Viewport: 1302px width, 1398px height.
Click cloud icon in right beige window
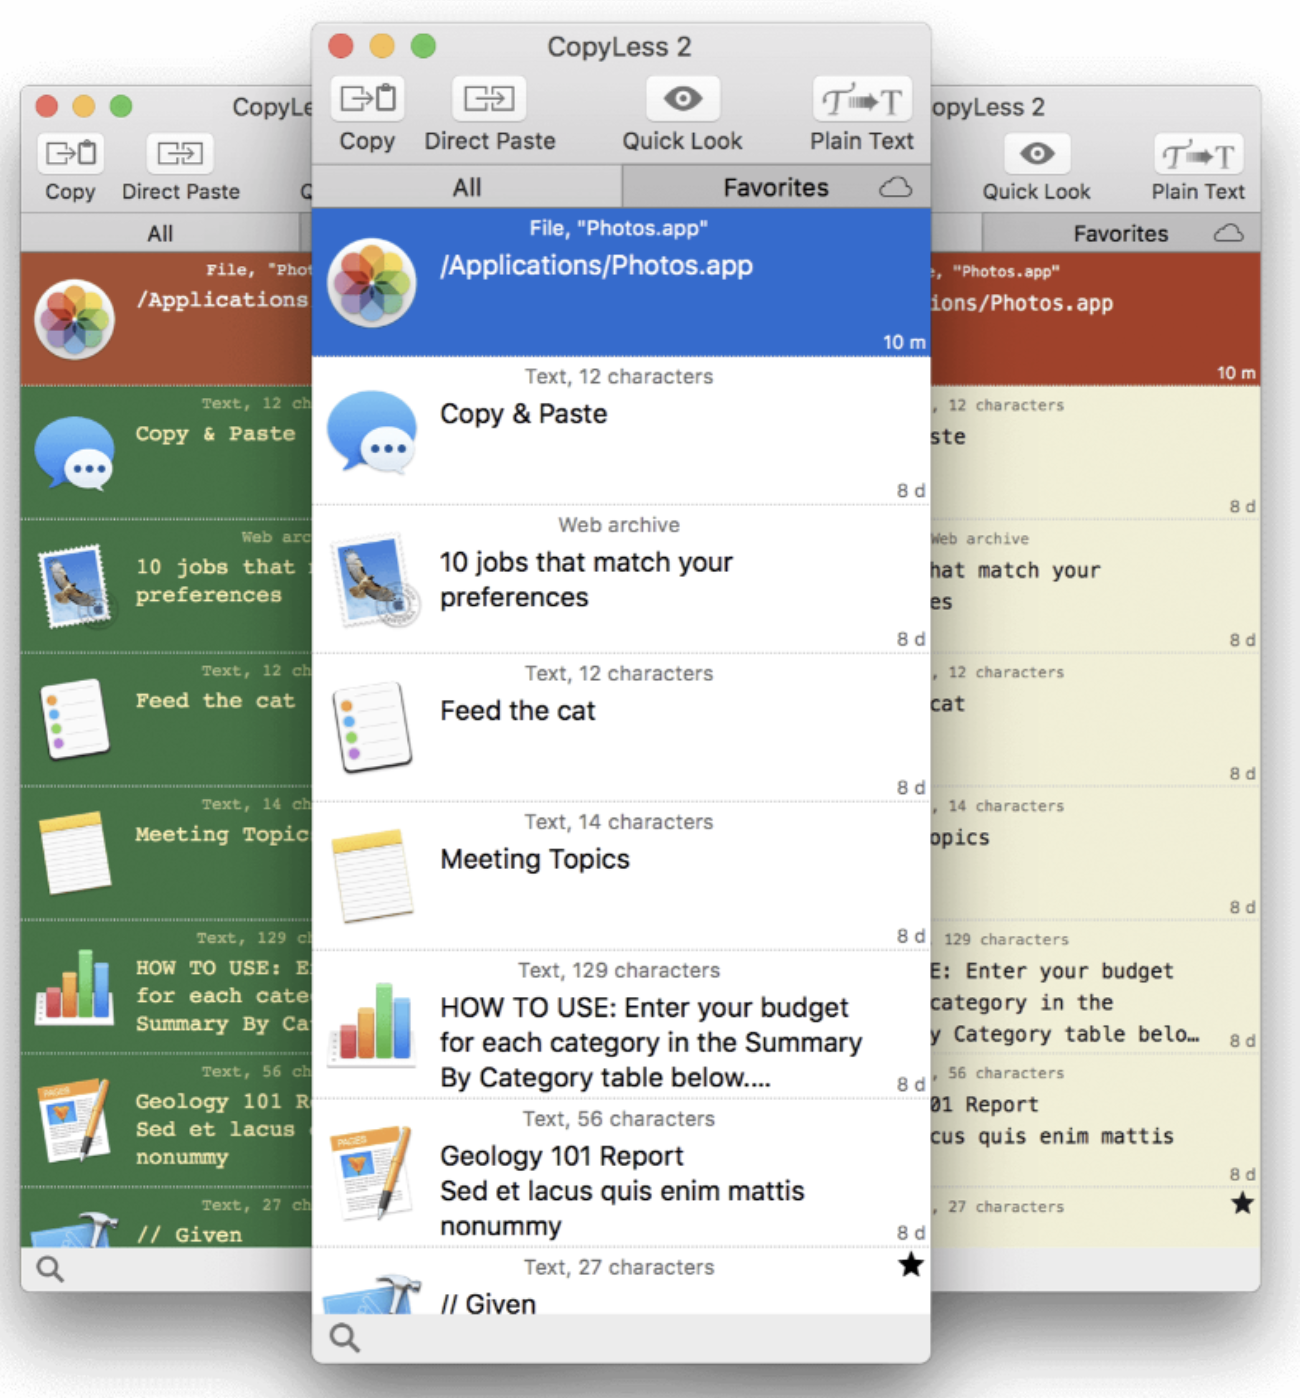tap(1228, 233)
